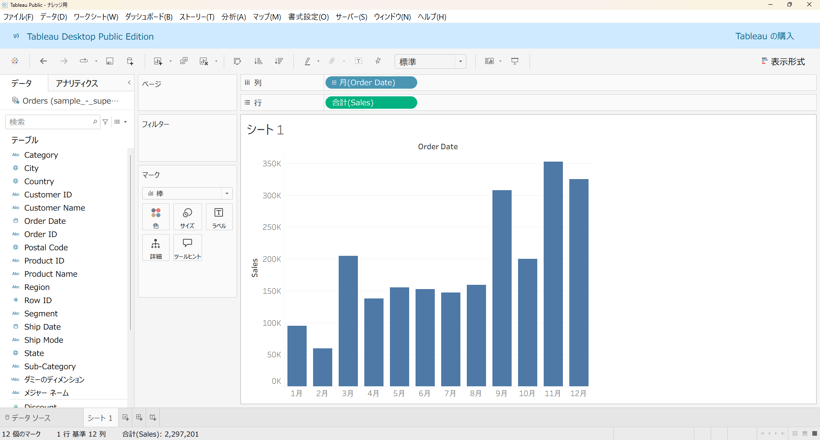
Task: Switch to the アナリティクス tab
Action: point(77,83)
